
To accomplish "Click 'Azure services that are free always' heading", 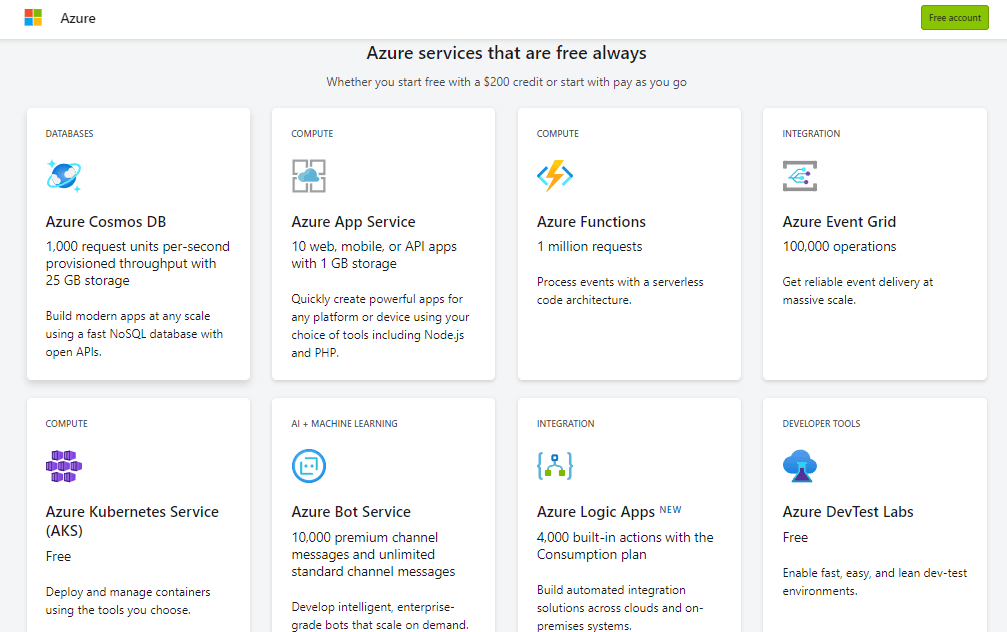I will [506, 53].
